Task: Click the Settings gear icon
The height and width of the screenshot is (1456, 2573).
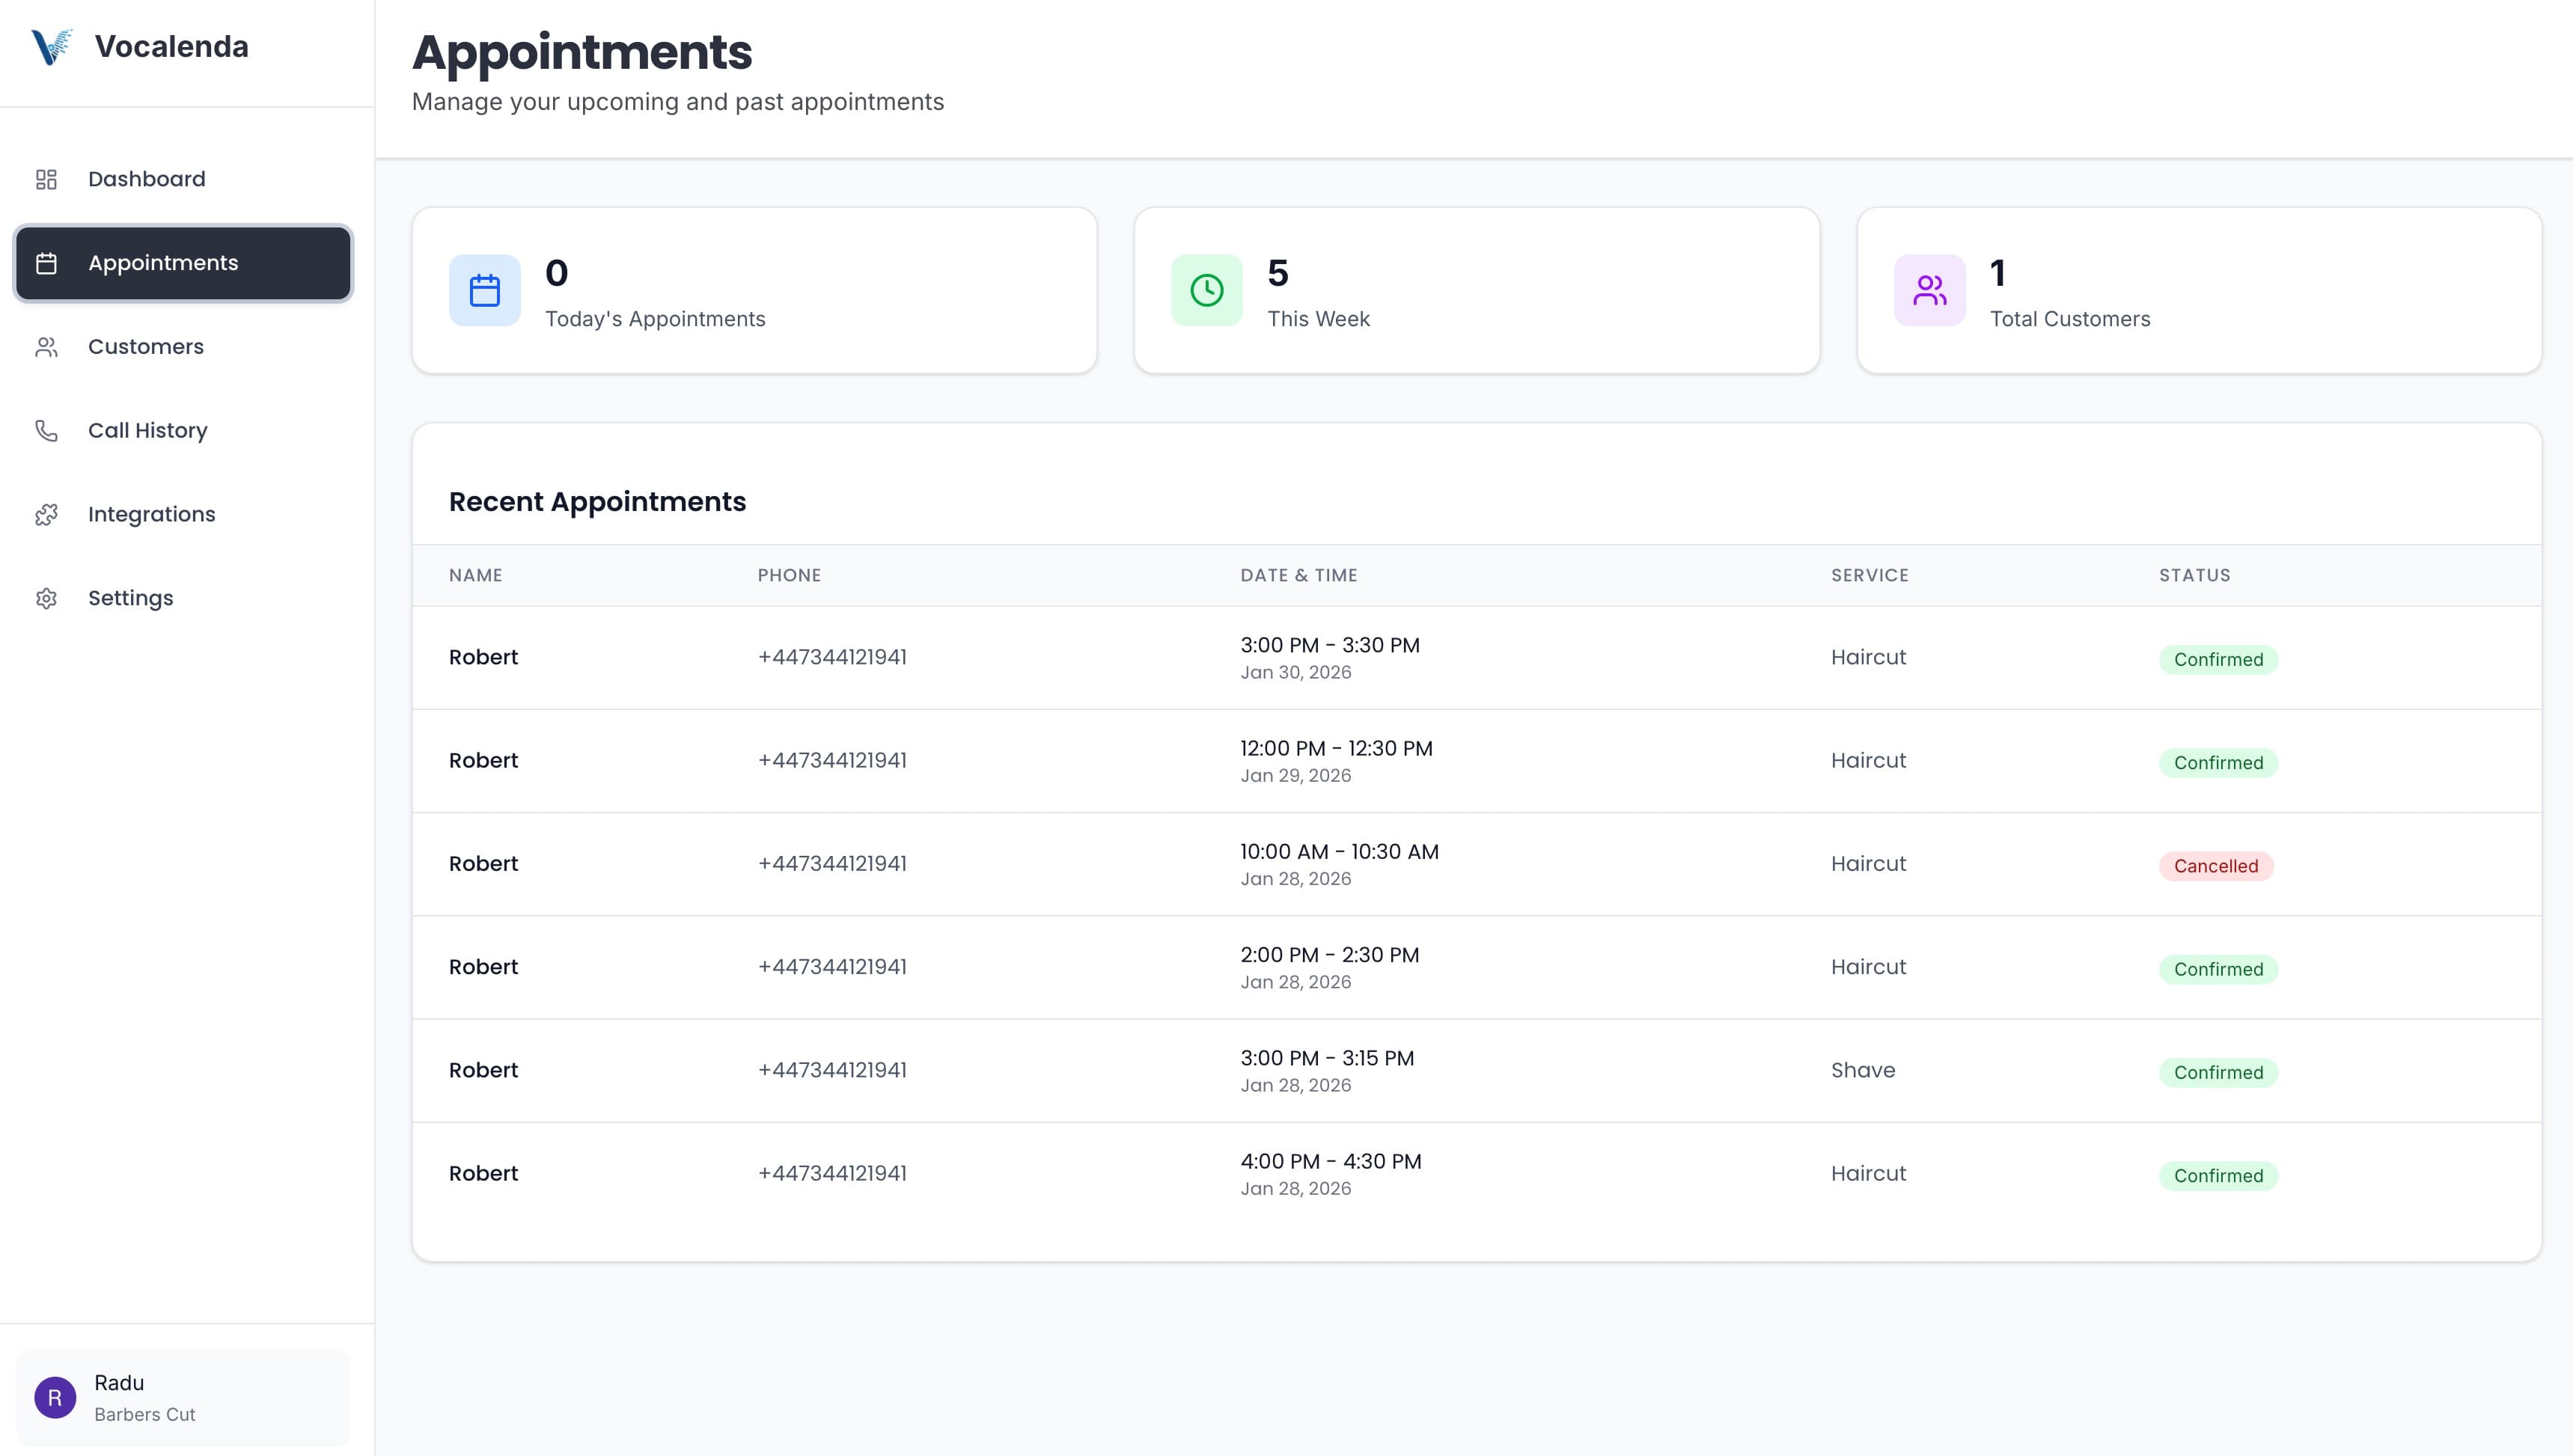Action: (46, 599)
